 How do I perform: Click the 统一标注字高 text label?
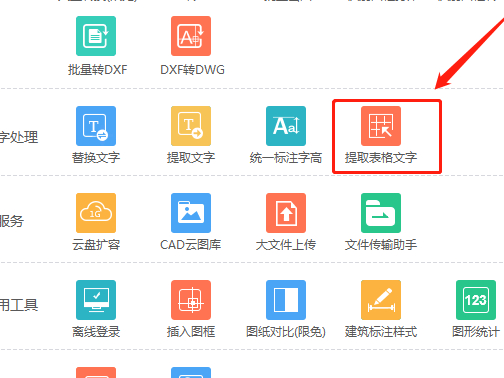tap(286, 158)
